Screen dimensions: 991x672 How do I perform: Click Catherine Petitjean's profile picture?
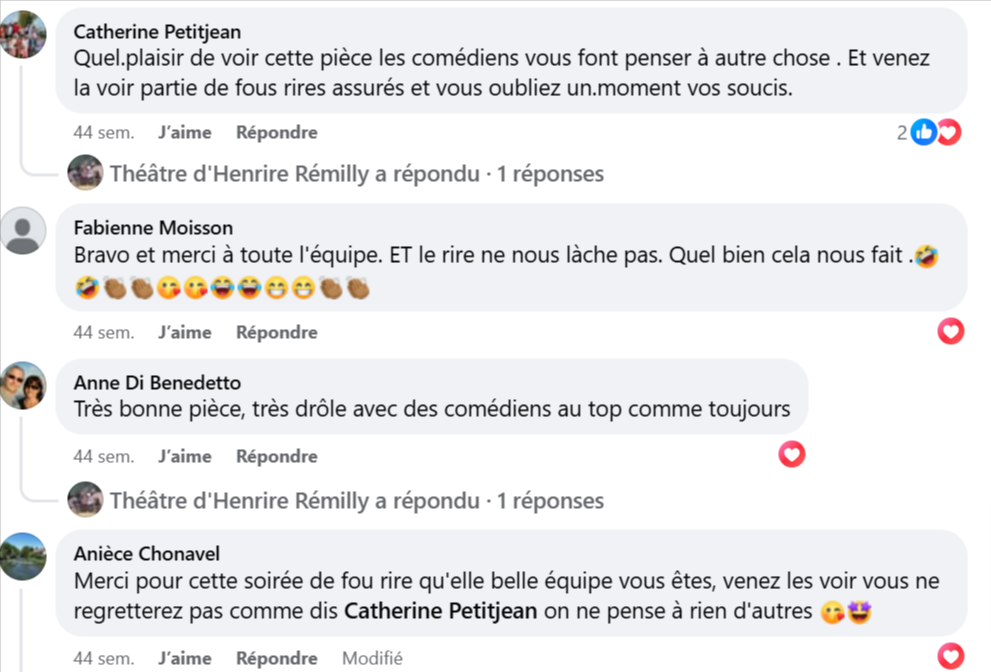click(23, 35)
